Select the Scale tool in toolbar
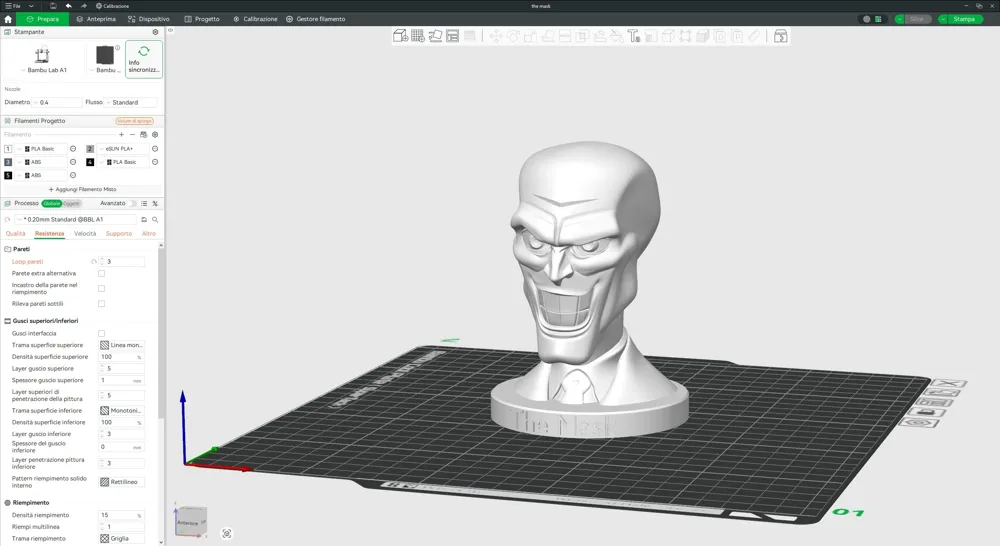This screenshot has height=546, width=1000. tap(531, 36)
